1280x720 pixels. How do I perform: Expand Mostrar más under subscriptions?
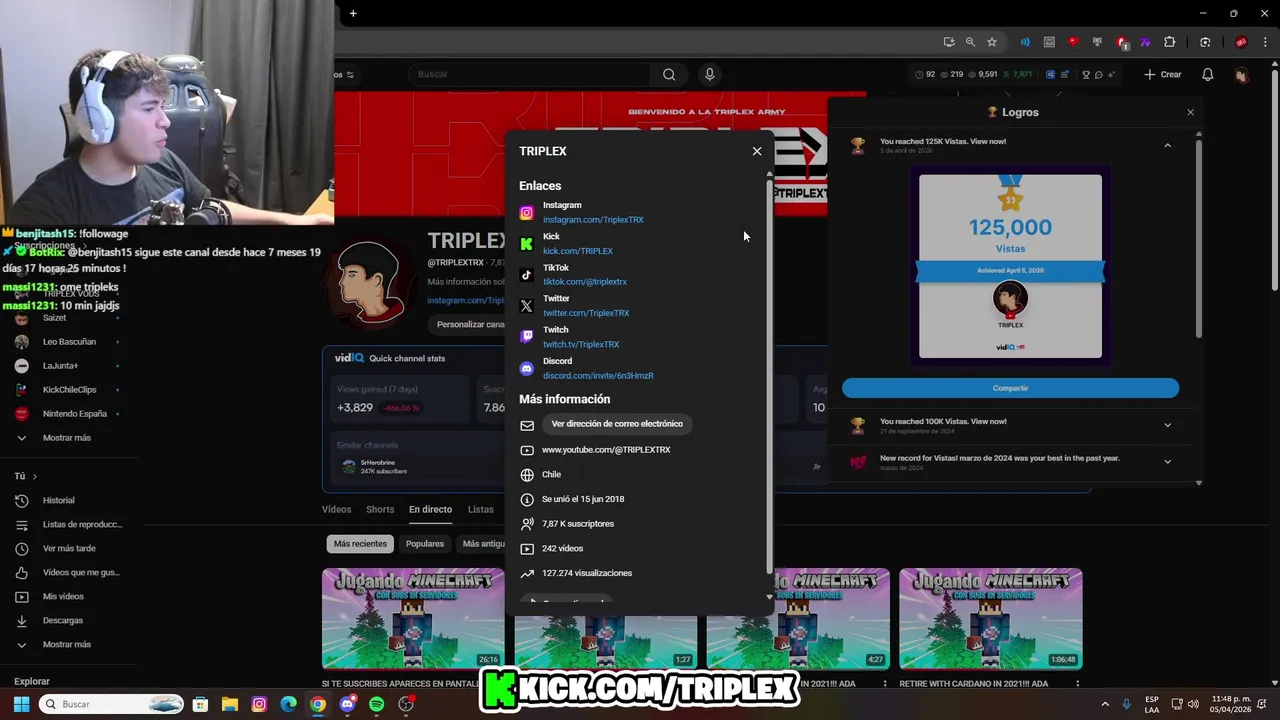pos(66,438)
